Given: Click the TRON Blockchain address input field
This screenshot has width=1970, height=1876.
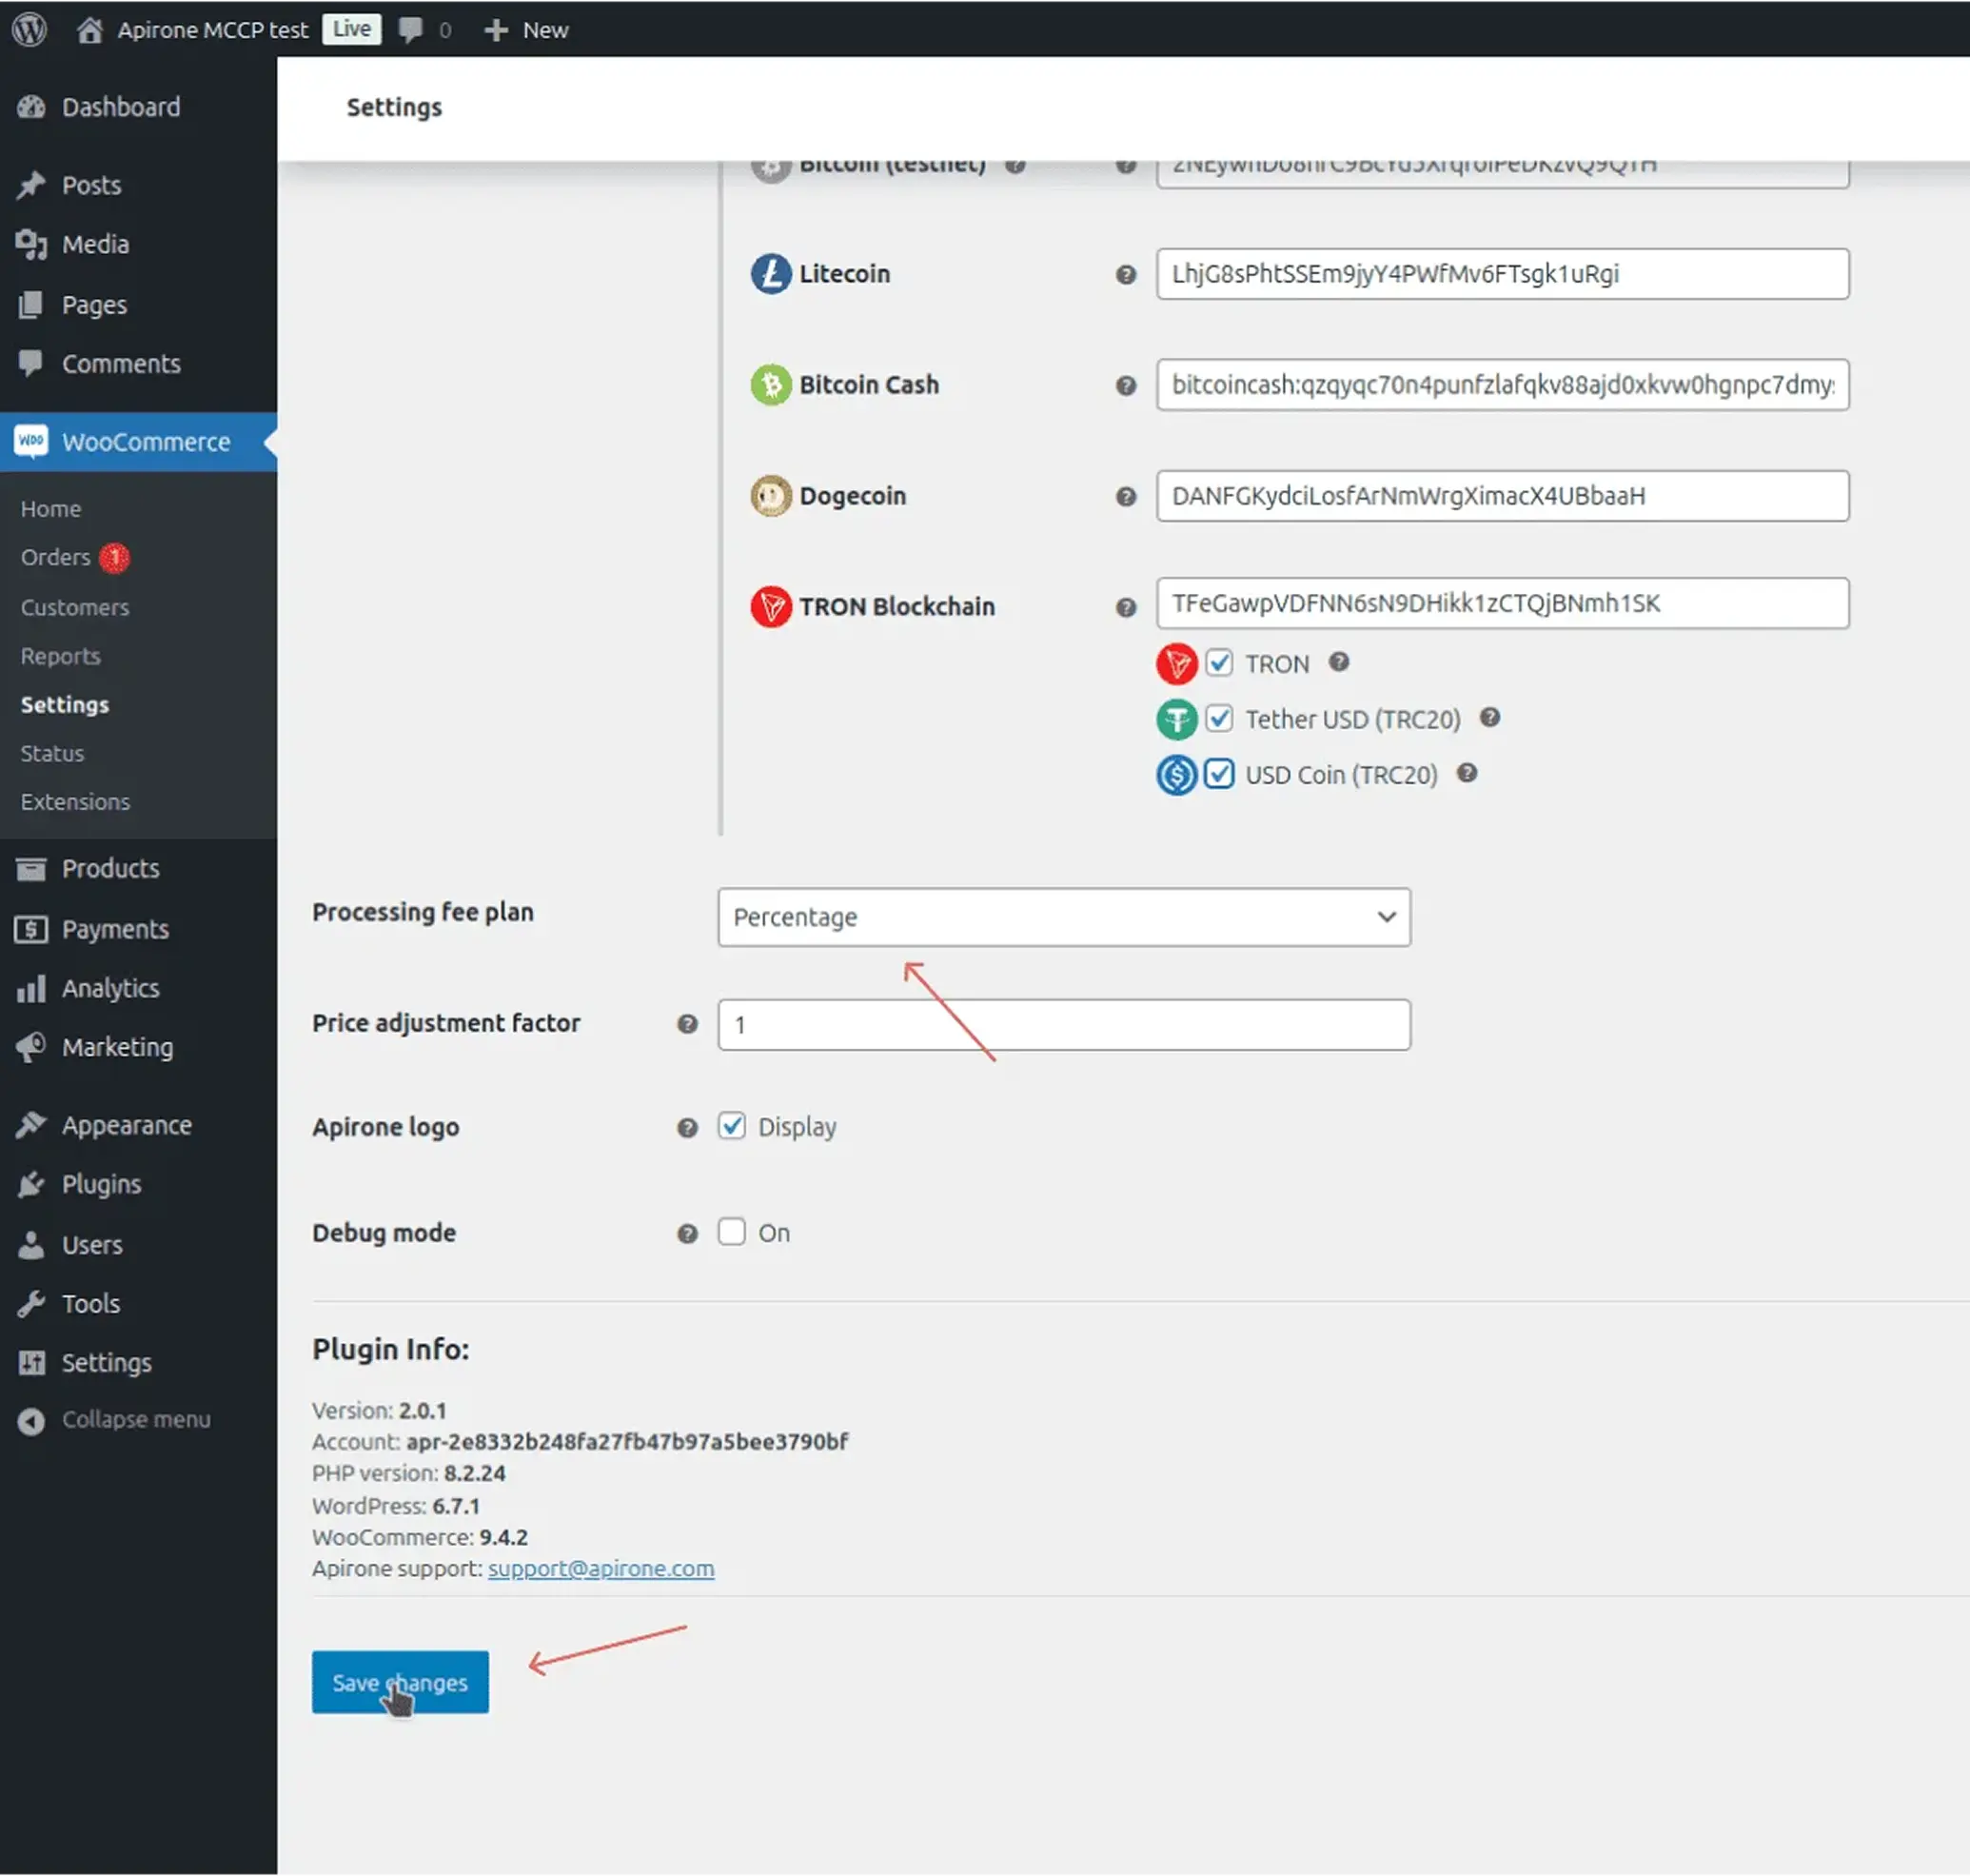Looking at the screenshot, I should 1503,603.
